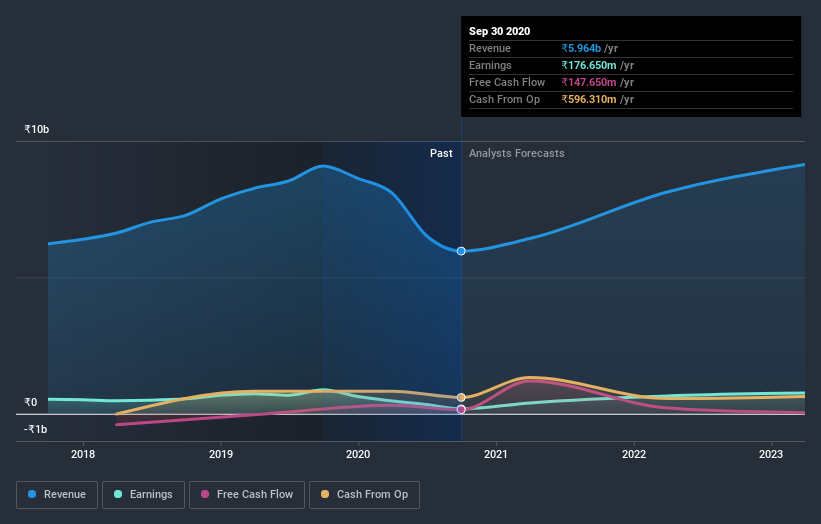This screenshot has height=524, width=821.
Task: Toggle the Earnings series legend button
Action: coord(143,495)
